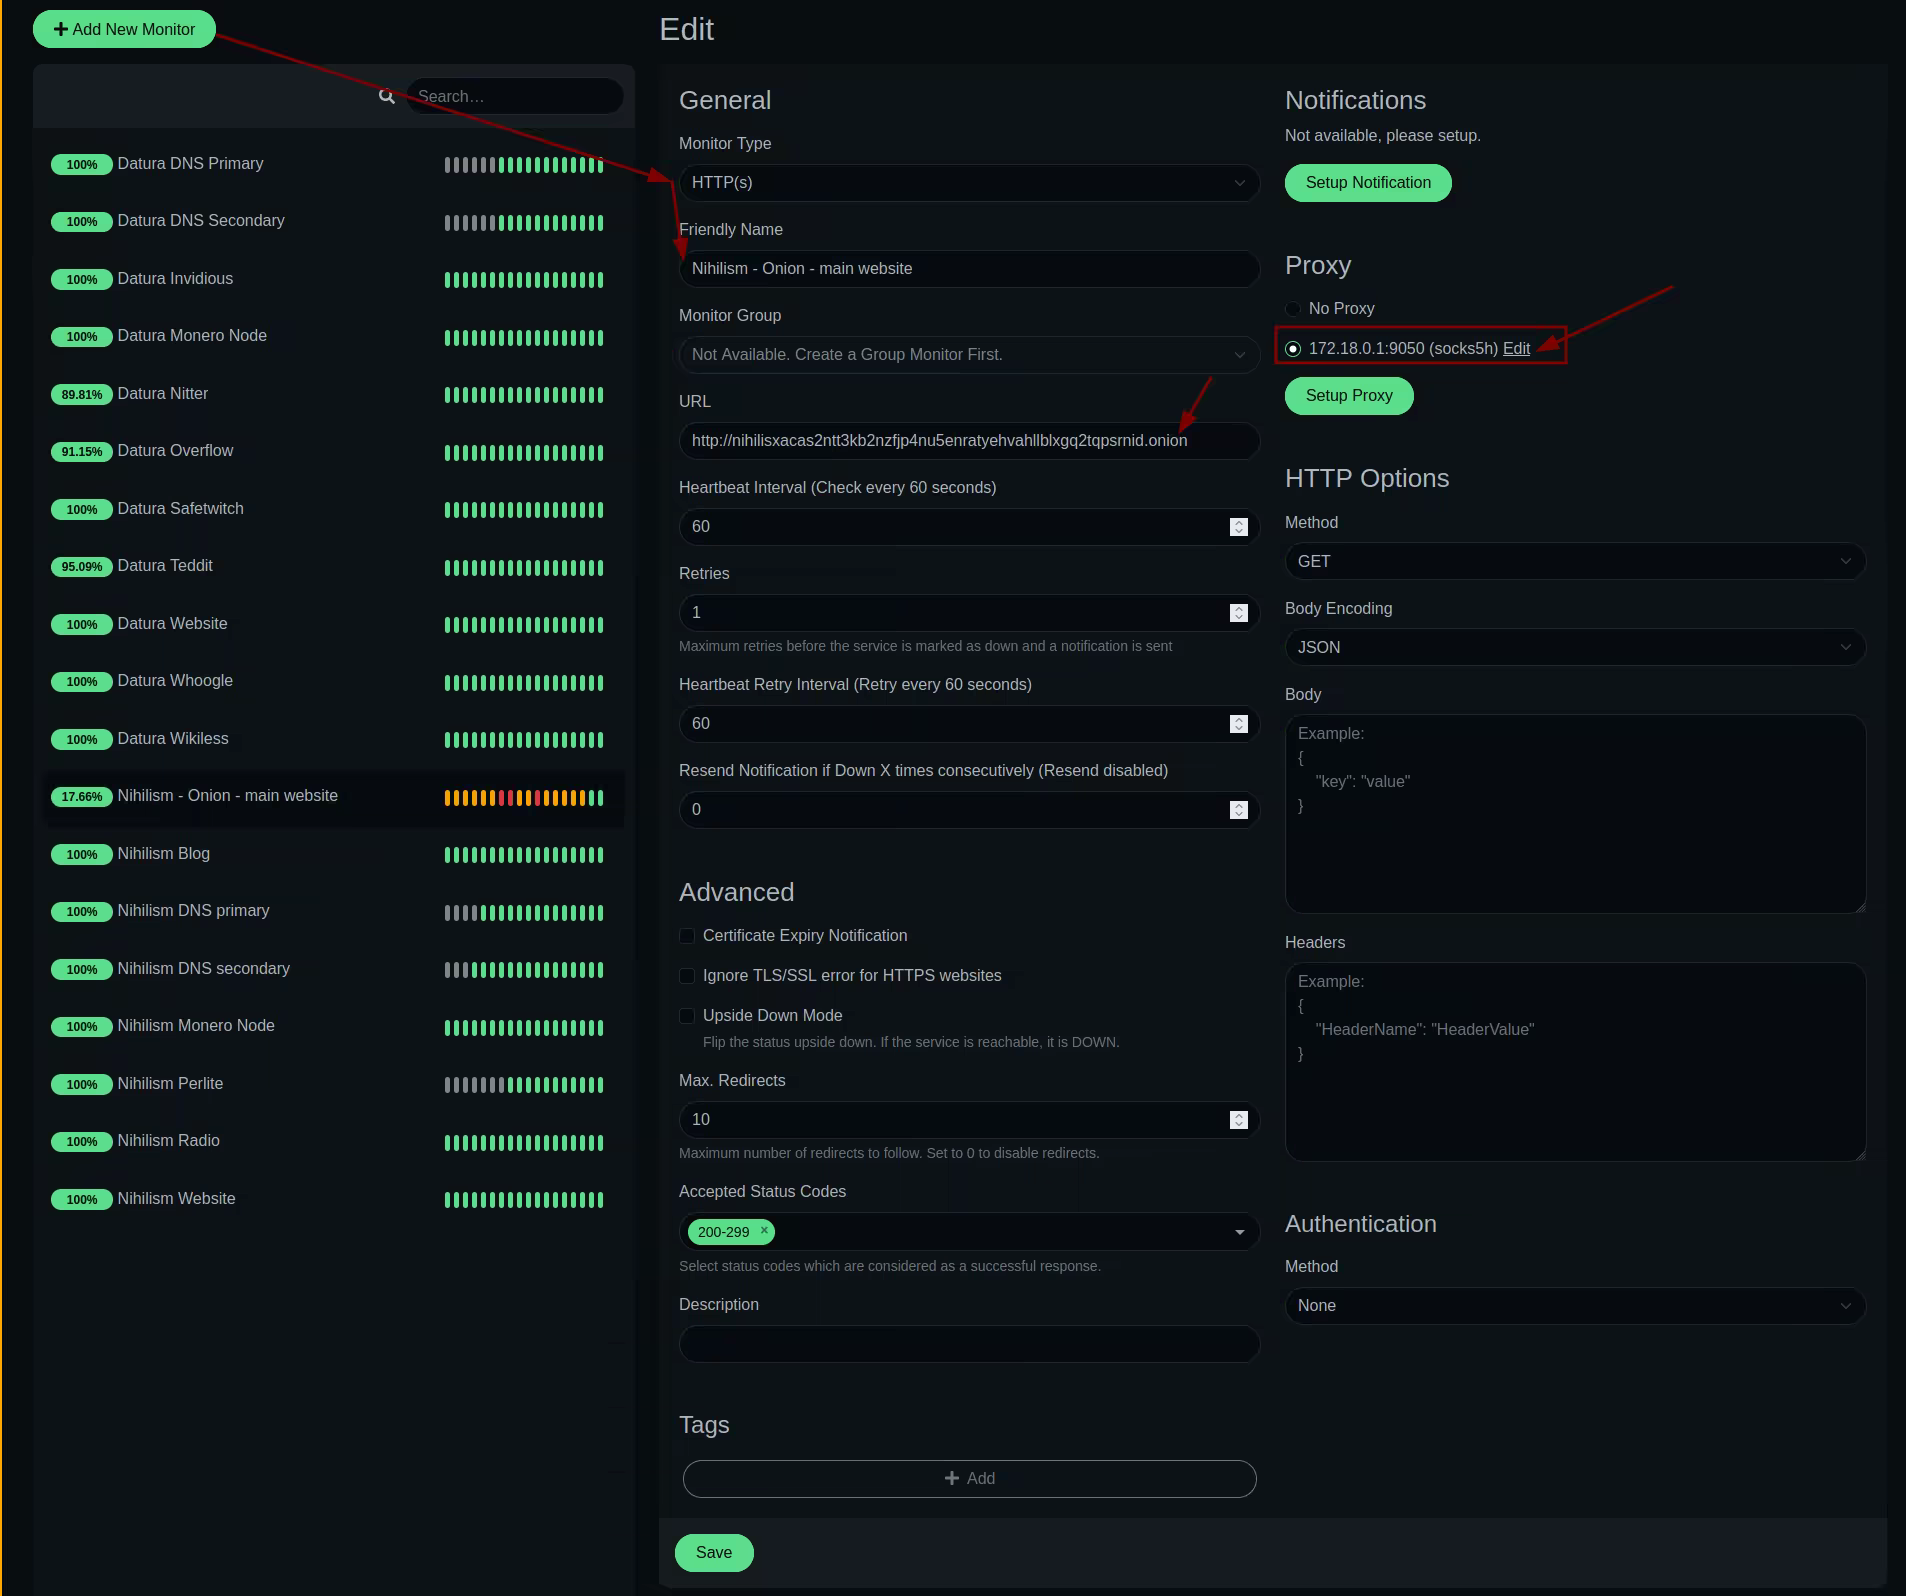This screenshot has height=1596, width=1906.
Task: Click the Heartbeat Interval stepper arrows
Action: [1238, 527]
